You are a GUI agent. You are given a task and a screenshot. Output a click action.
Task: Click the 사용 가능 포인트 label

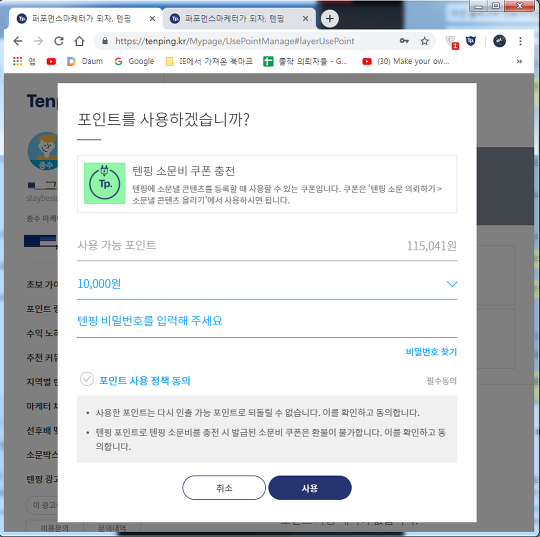coord(117,245)
